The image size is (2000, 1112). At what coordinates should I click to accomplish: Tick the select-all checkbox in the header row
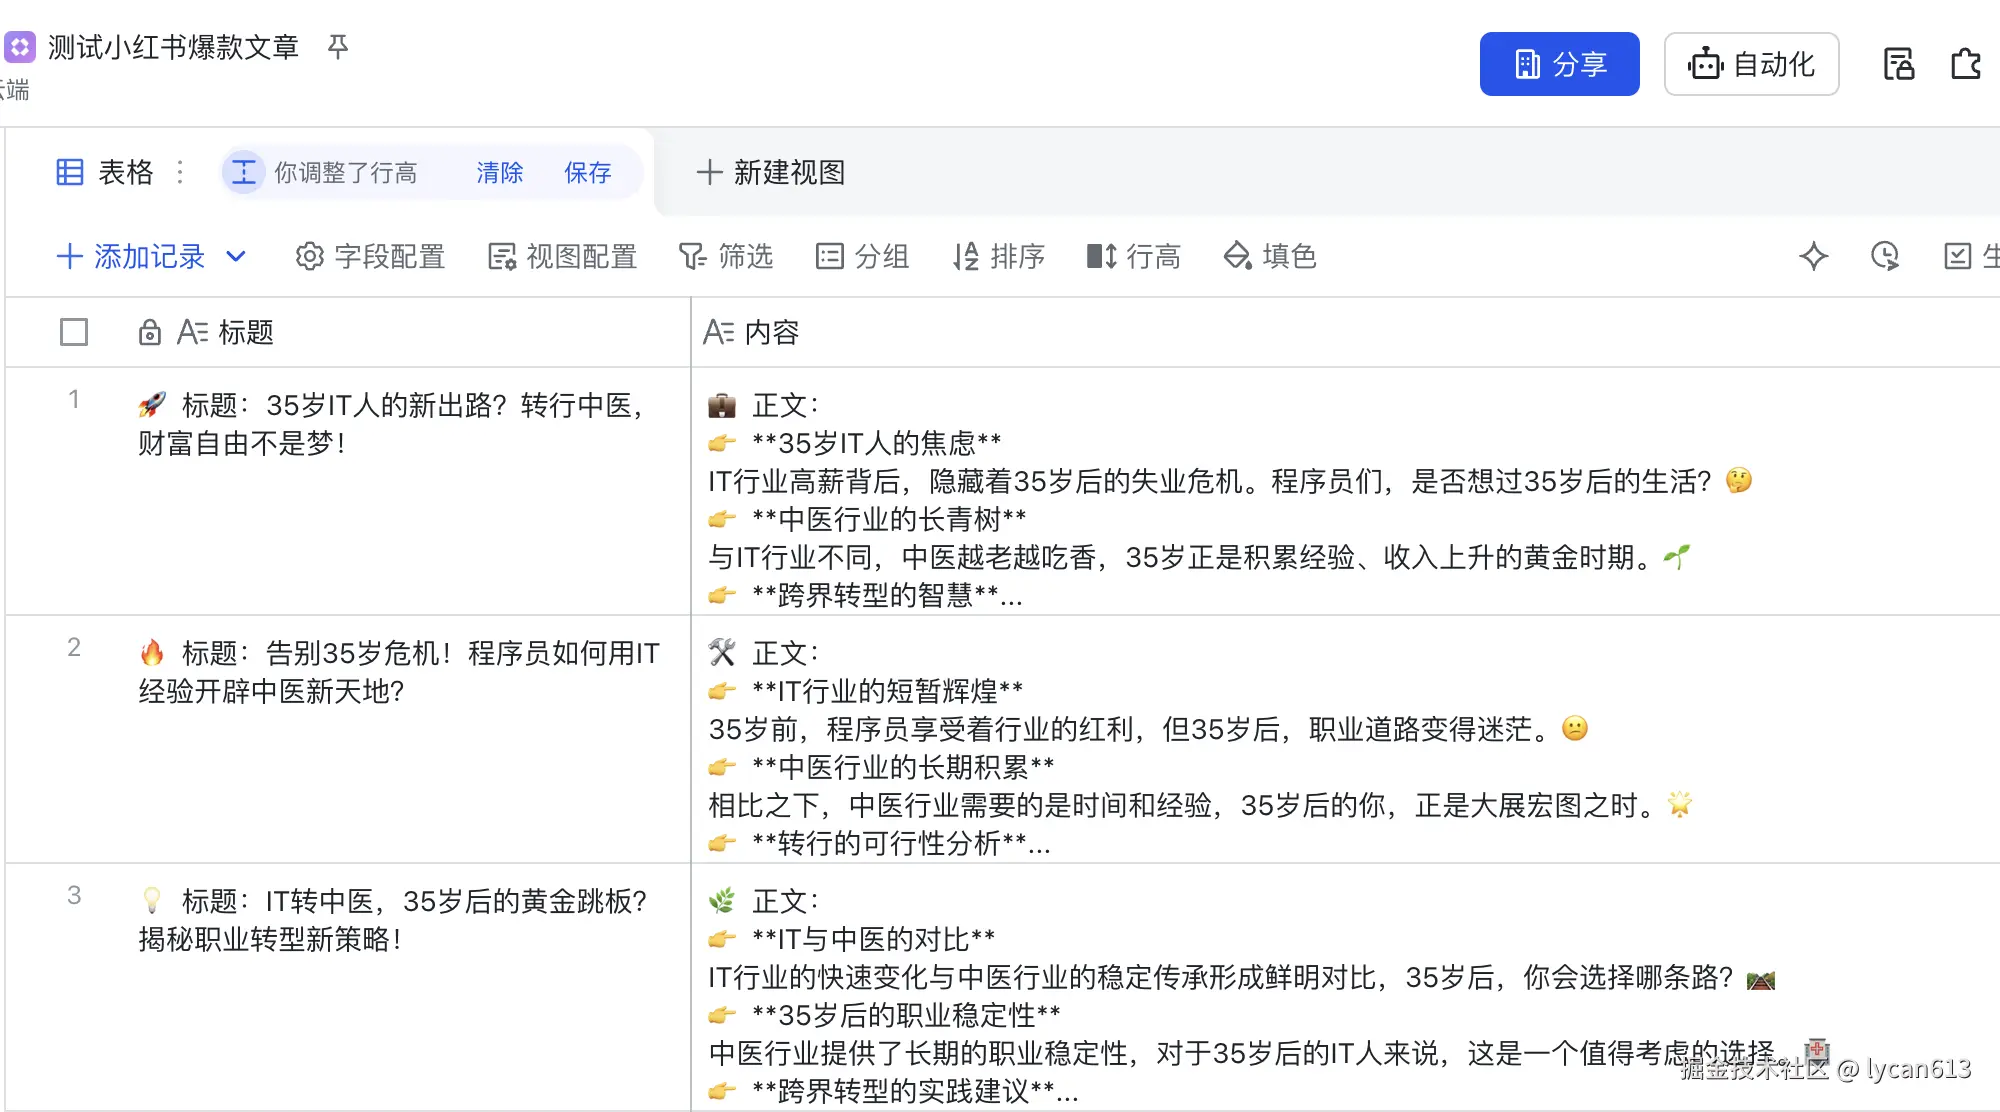tap(74, 332)
